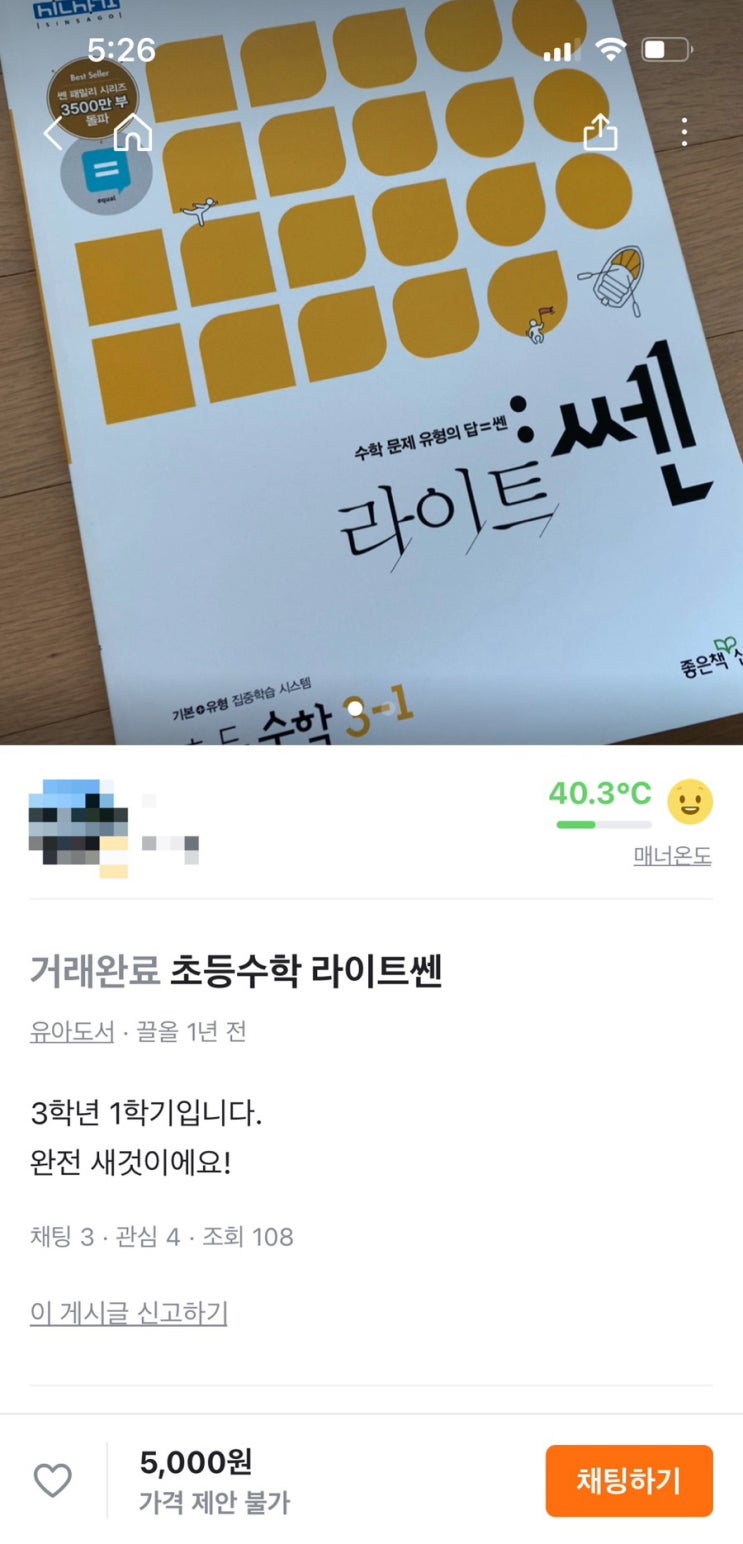Tap the smiley face manner icon
Screen dimensions: 743x1544
tap(690, 801)
